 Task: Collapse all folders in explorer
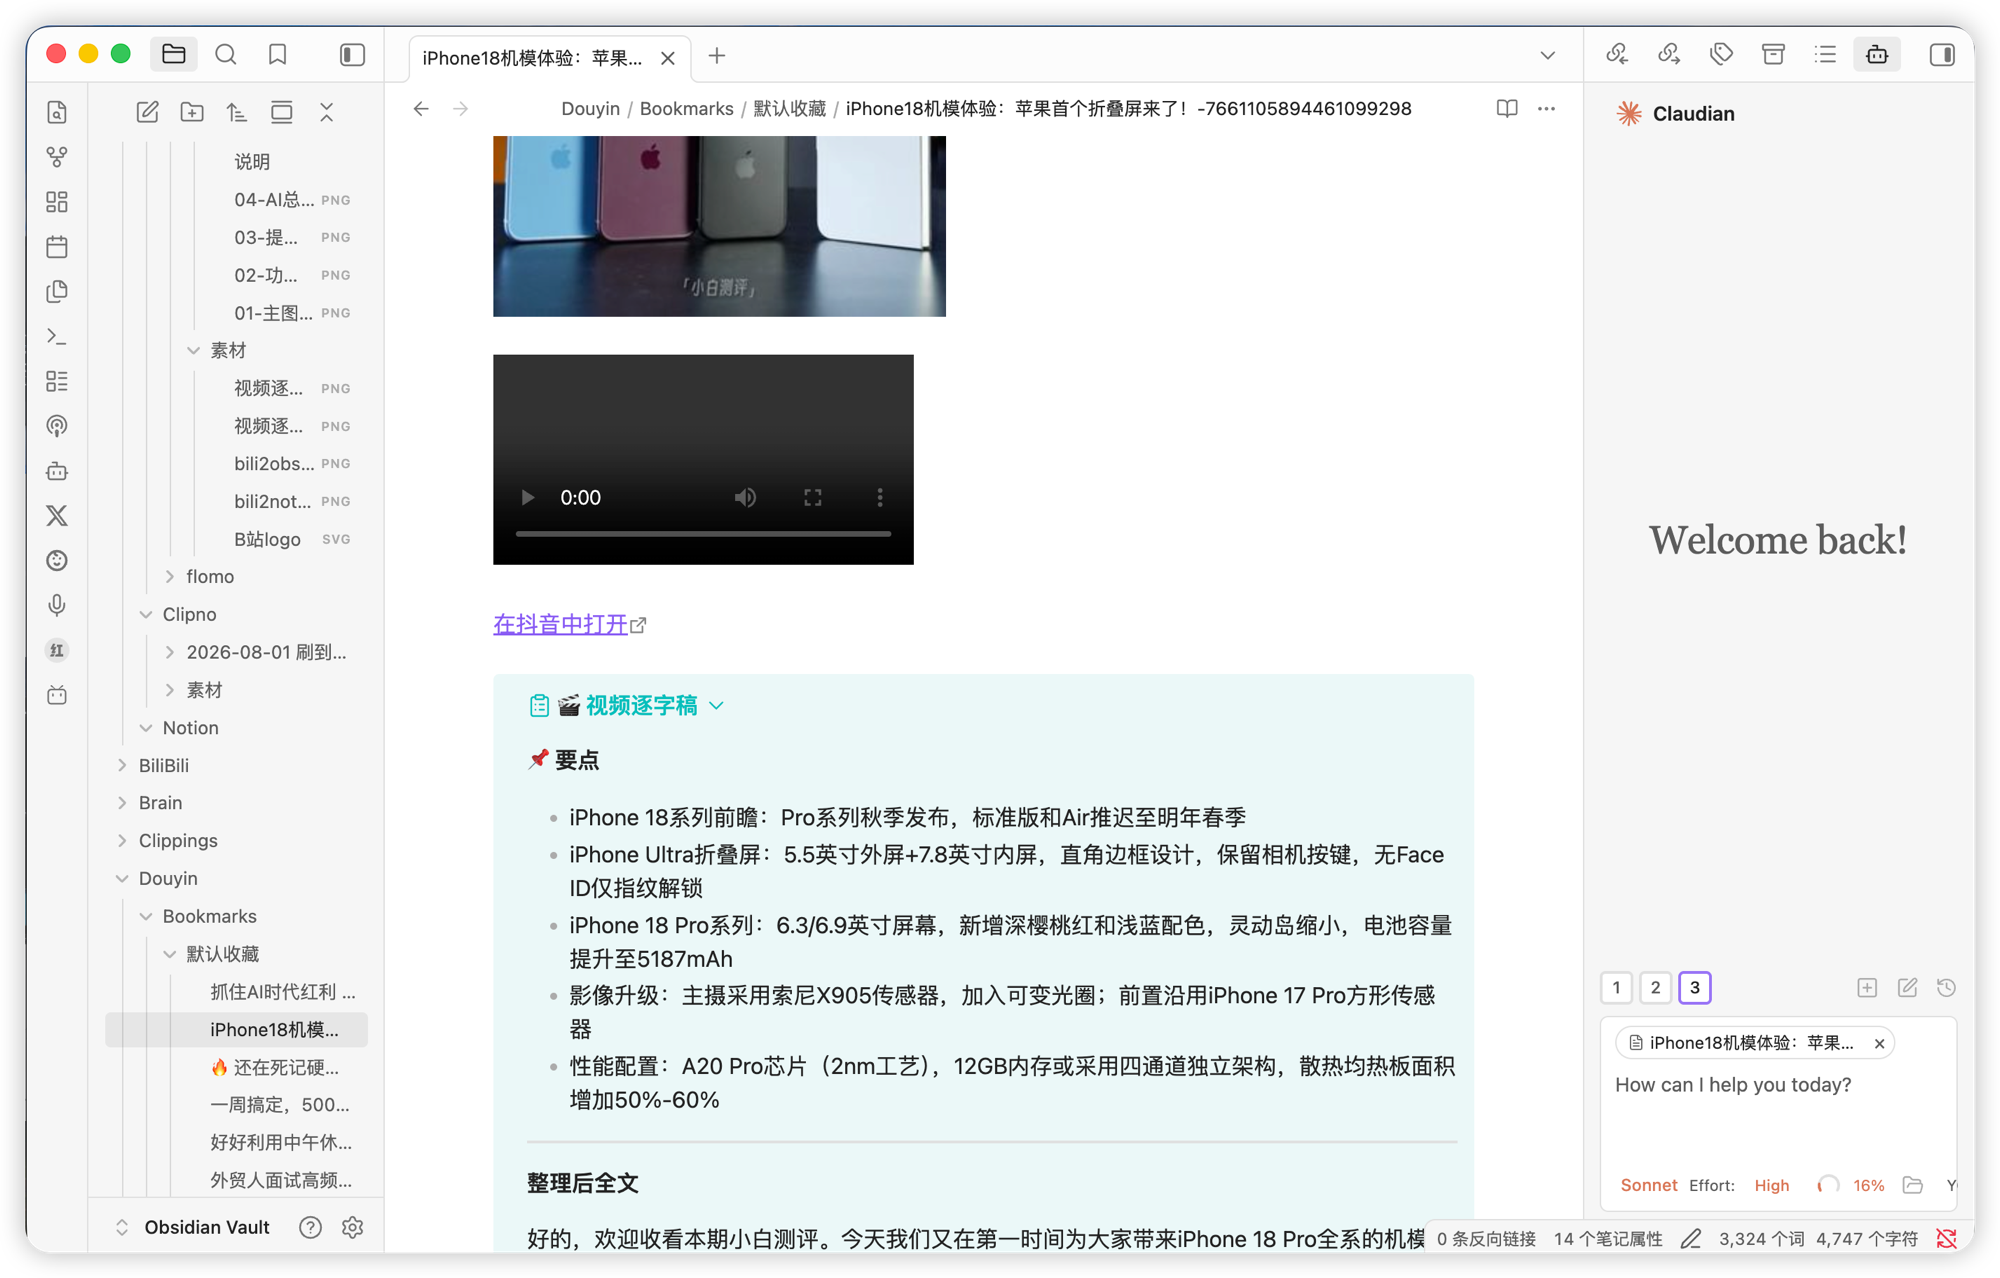(x=326, y=112)
